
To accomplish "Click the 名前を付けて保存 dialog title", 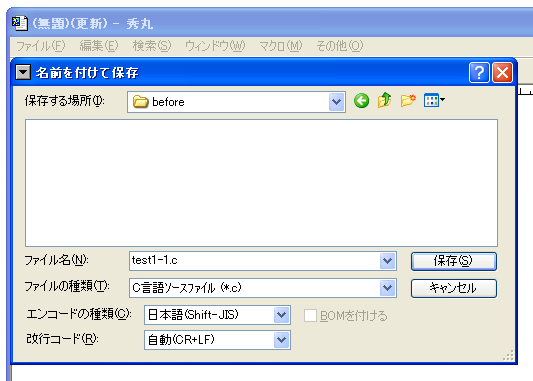I will [87, 72].
